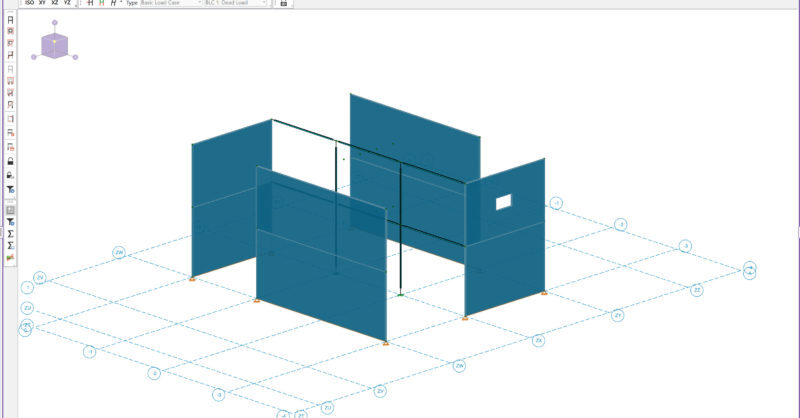Screen dimensions: 800x418
Task: Switch to ISO view
Action: coord(29,3)
